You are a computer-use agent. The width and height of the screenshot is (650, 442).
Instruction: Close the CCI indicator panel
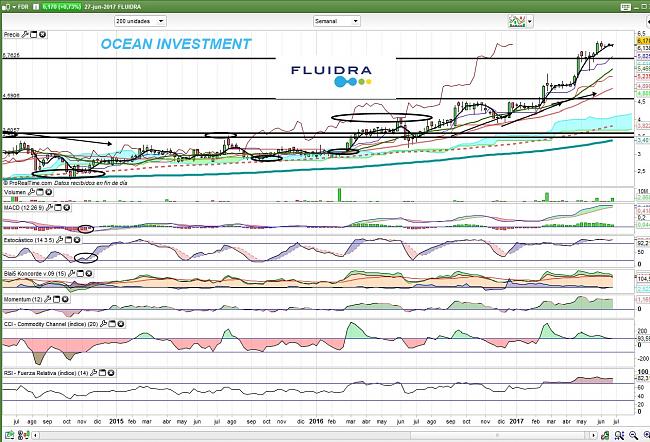(x=121, y=324)
